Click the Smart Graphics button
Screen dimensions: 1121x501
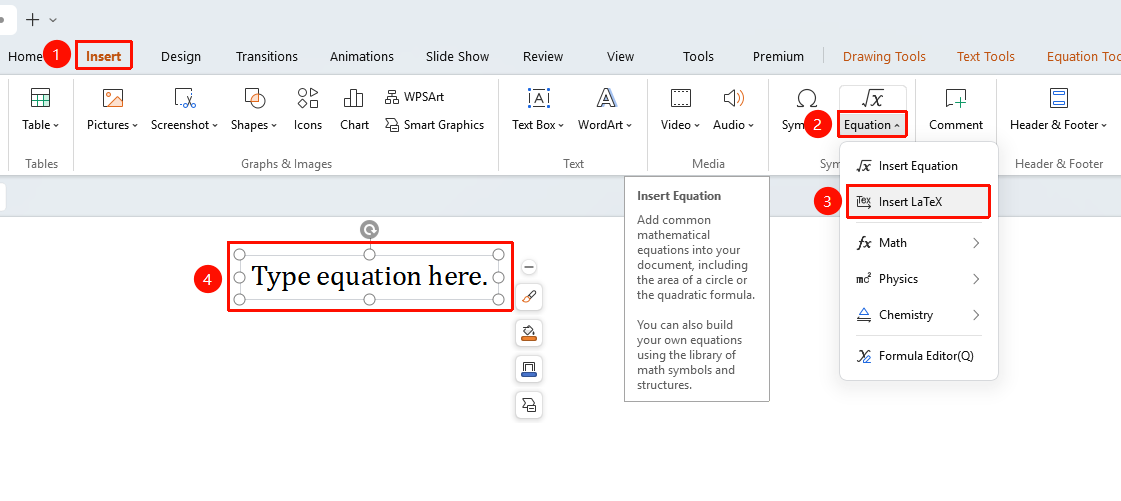435,125
